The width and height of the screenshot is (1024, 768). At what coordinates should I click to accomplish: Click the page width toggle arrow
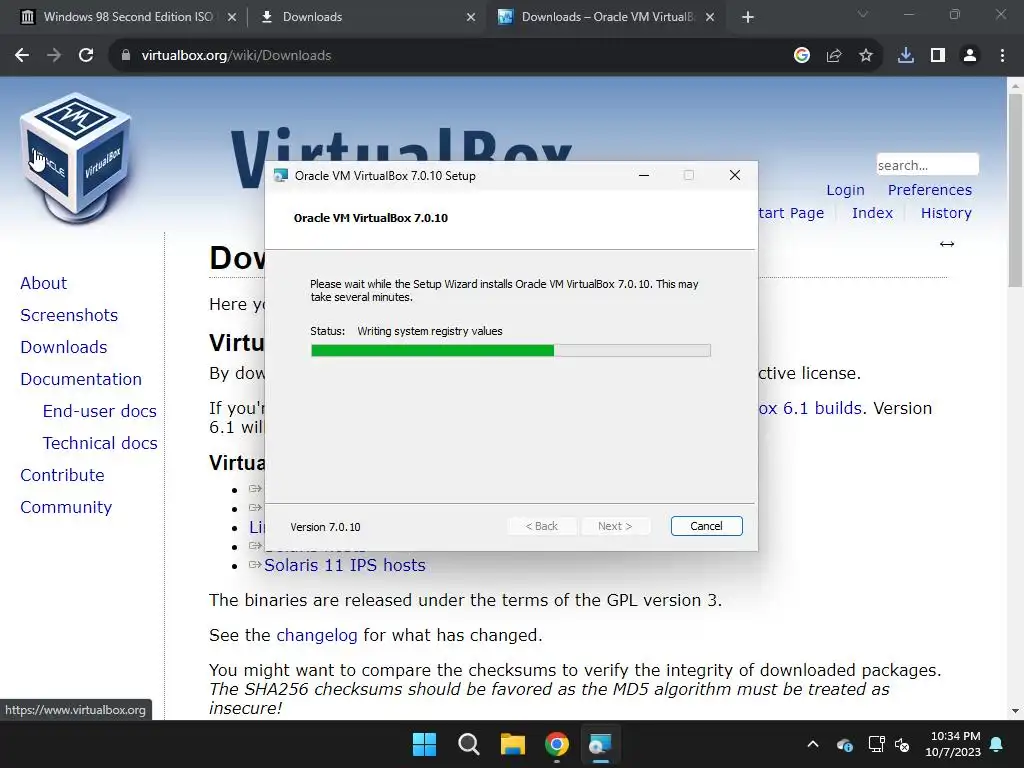tap(947, 244)
